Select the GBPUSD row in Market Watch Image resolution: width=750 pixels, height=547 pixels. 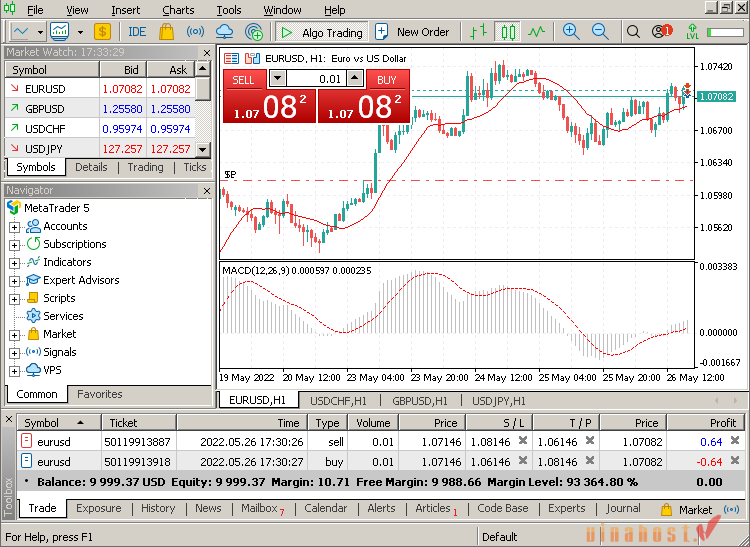[x=100, y=109]
